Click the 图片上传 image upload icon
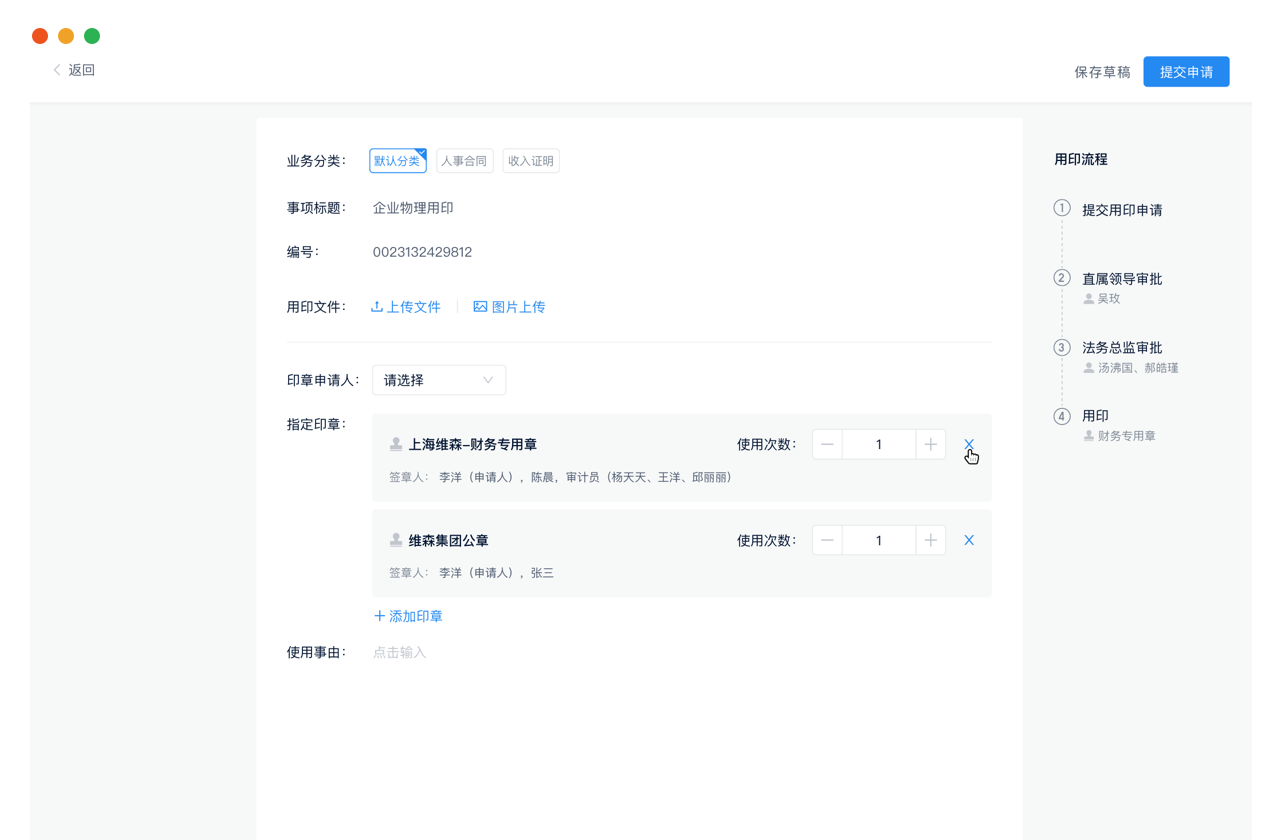The width and height of the screenshot is (1280, 840). [x=480, y=307]
